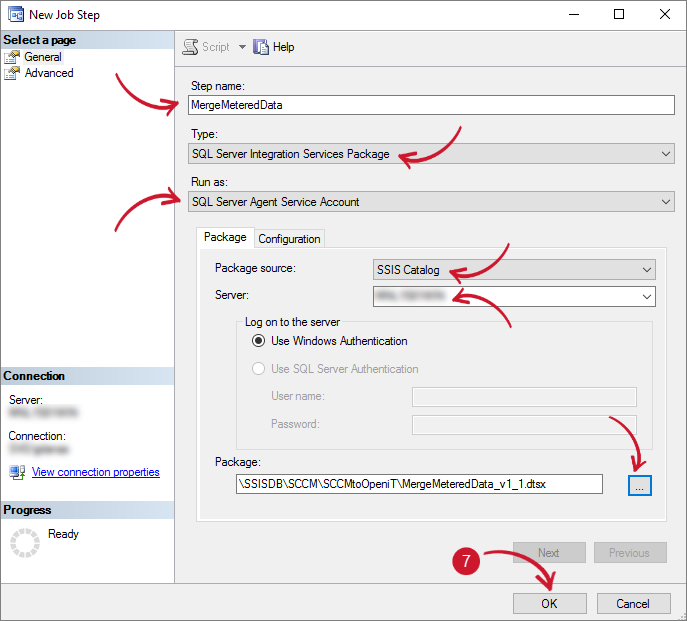Expand the Run as dropdown

(666, 202)
